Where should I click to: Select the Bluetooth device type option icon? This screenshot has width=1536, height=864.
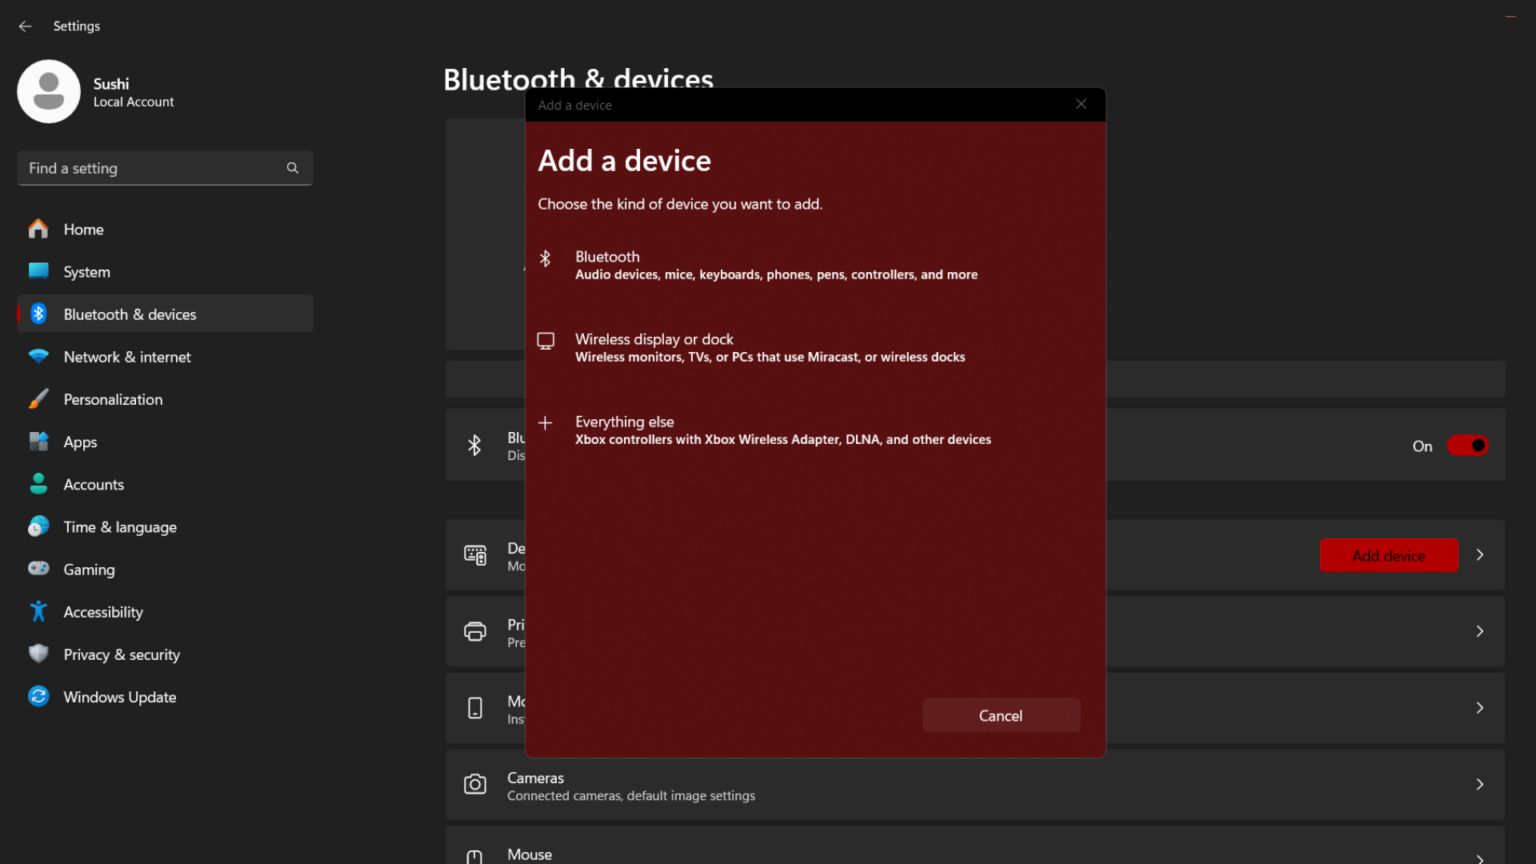[546, 258]
